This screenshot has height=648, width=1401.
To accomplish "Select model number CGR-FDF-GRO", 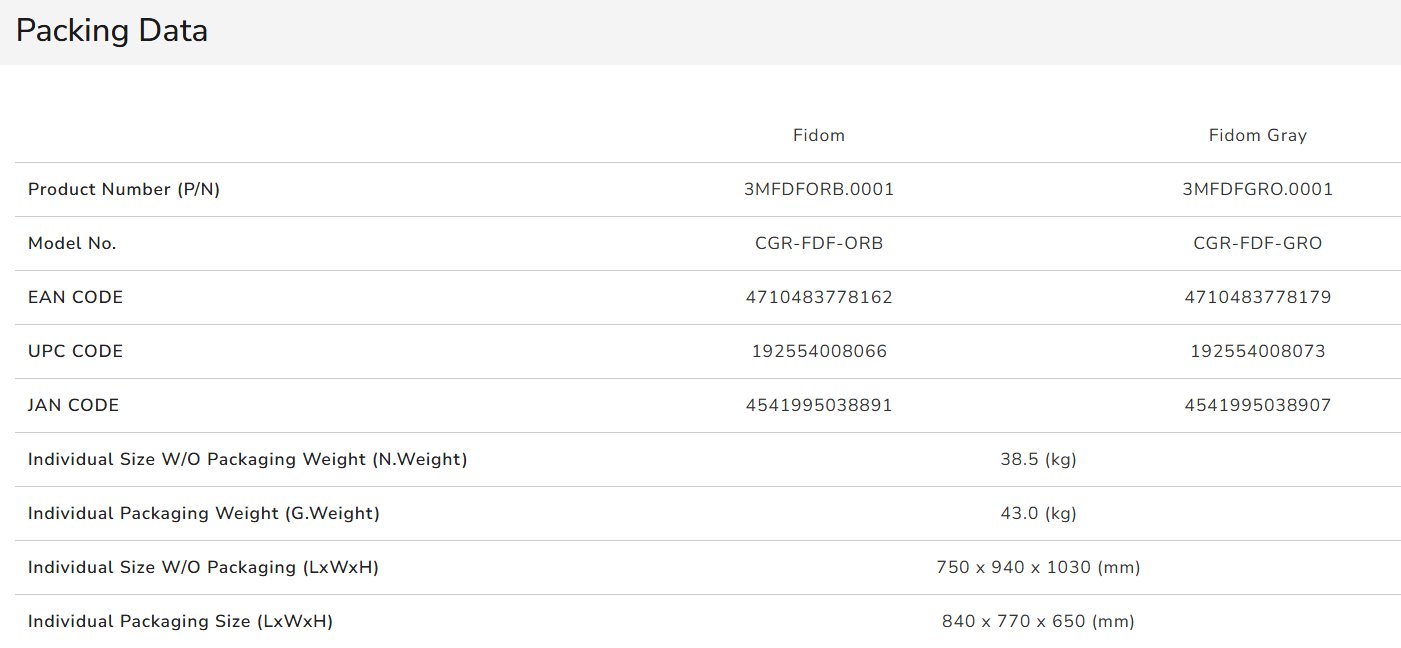I will [1257, 243].
